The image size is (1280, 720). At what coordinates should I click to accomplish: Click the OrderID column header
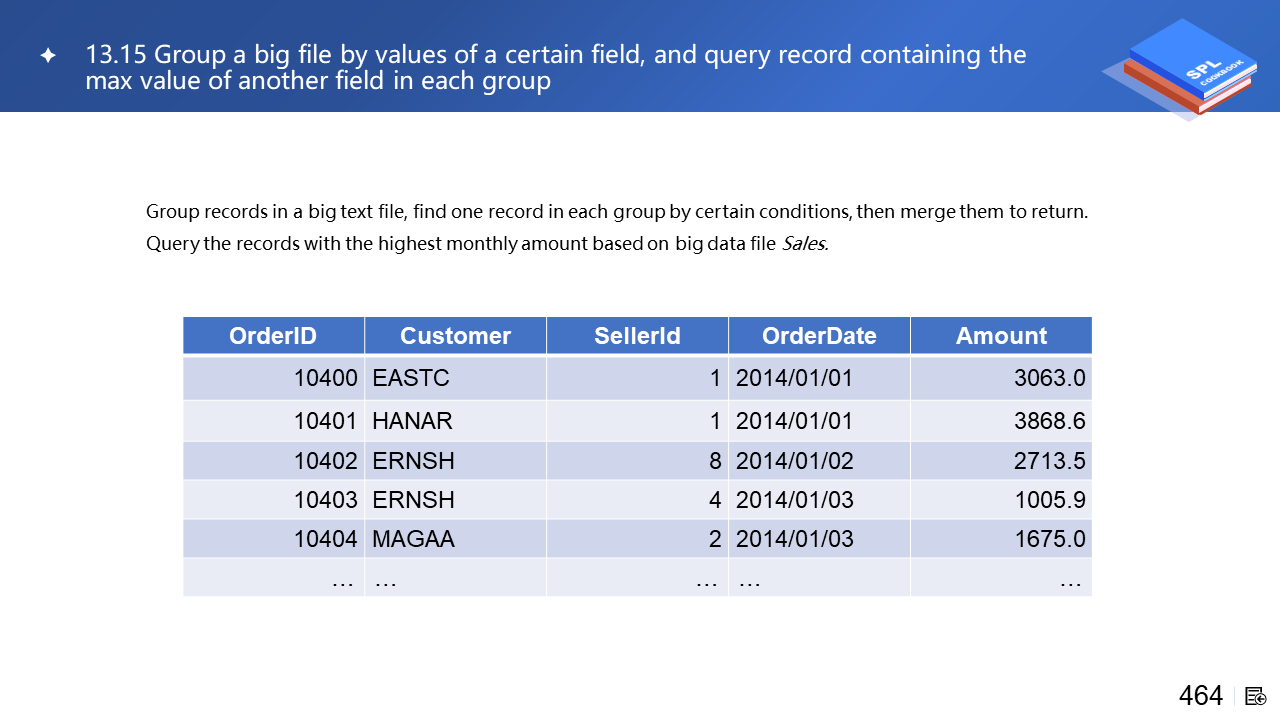273,336
